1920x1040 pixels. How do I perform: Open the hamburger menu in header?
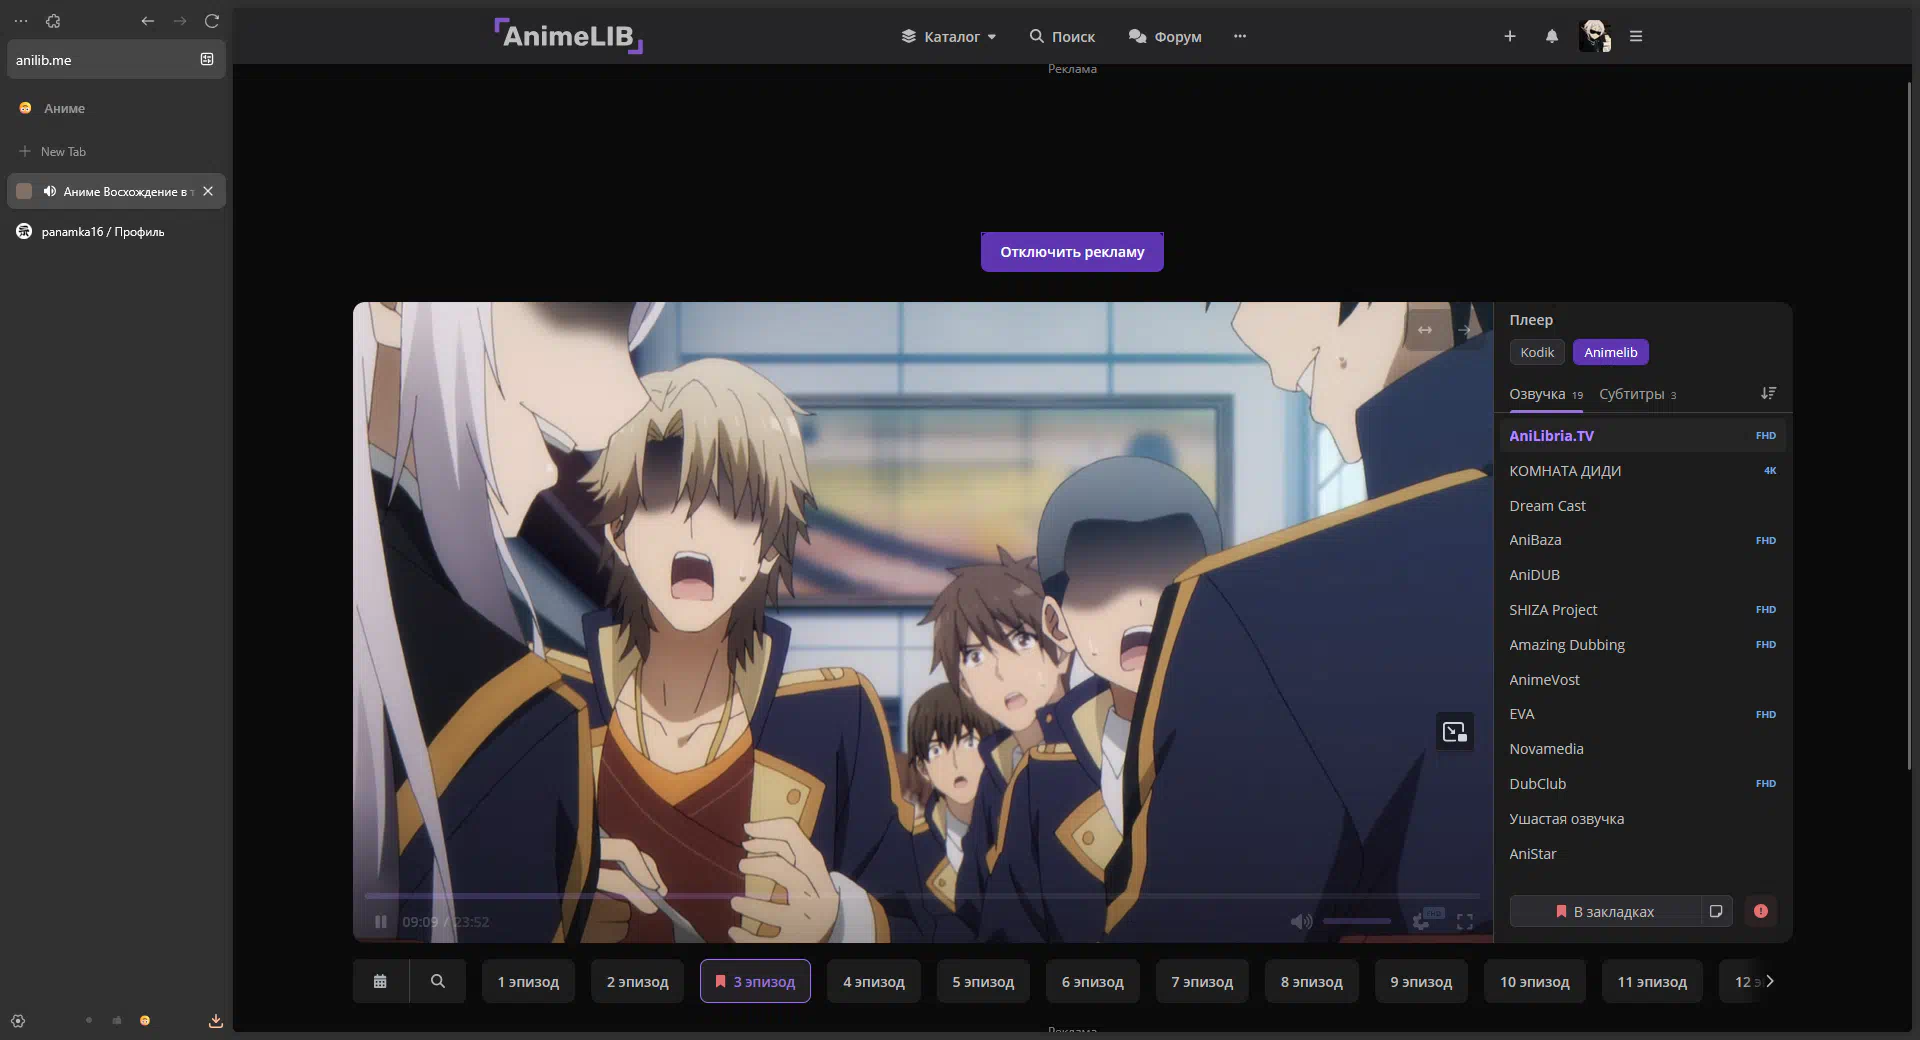click(x=1636, y=36)
